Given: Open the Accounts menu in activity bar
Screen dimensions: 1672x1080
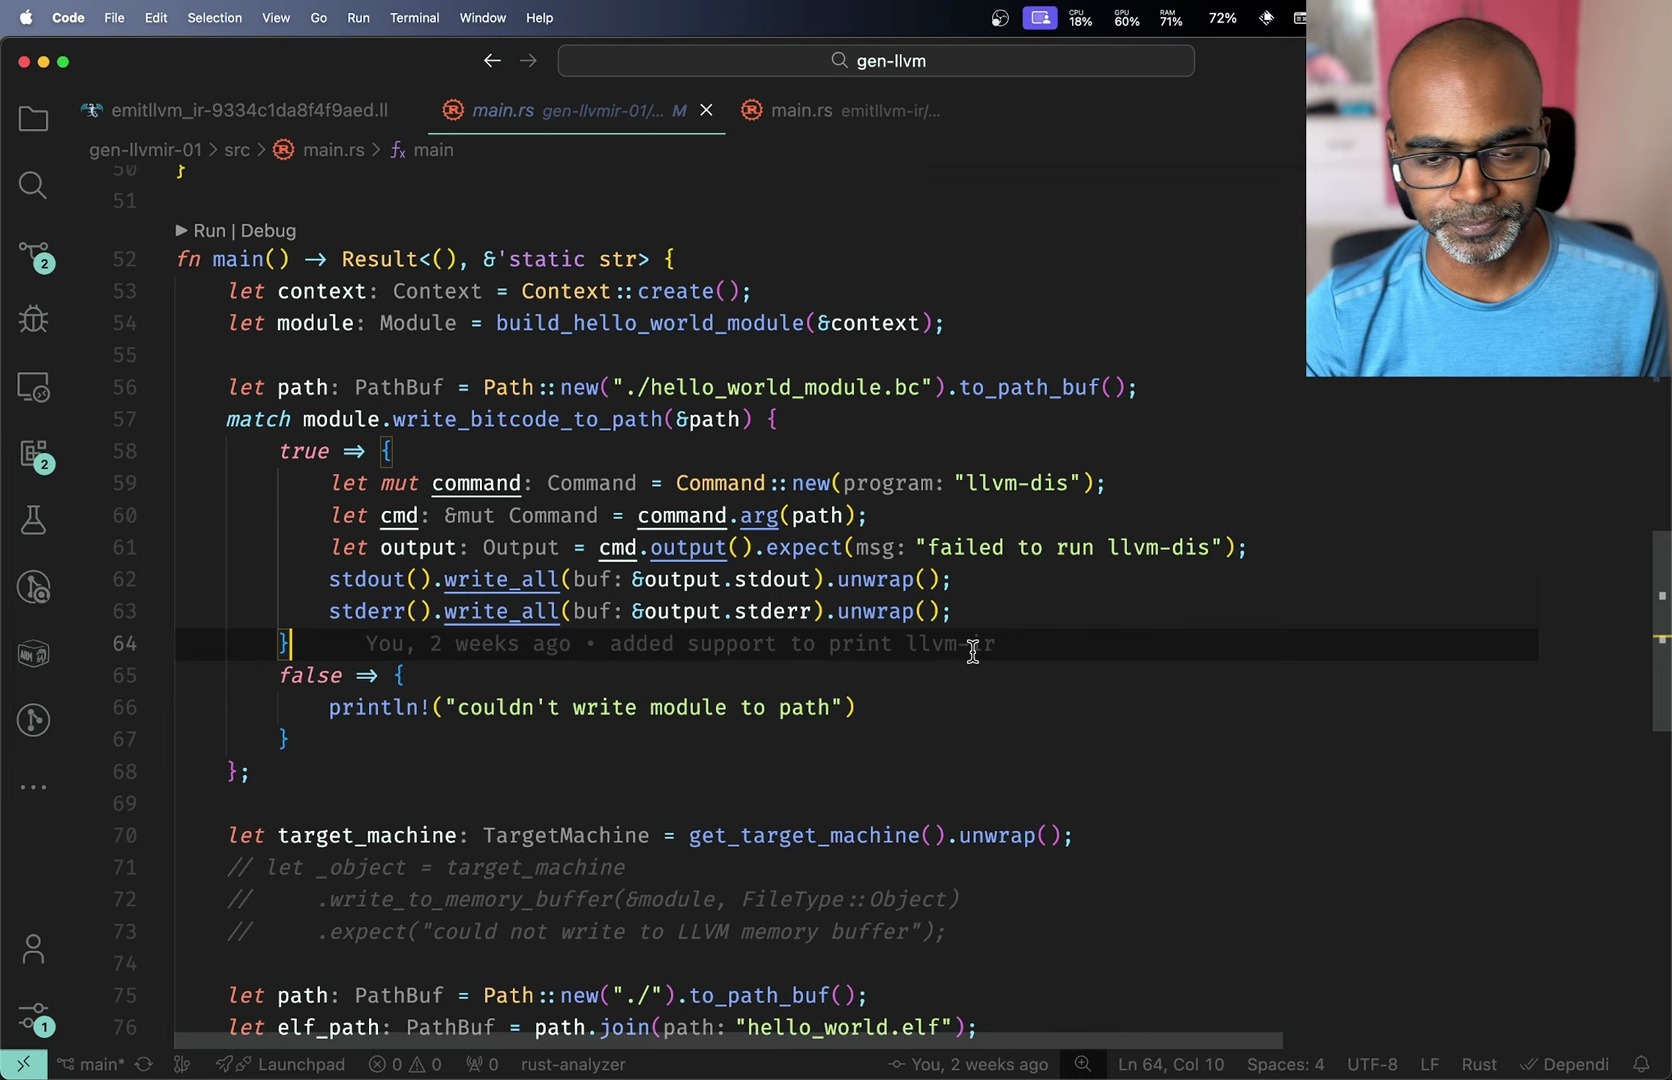Looking at the screenshot, I should pos(33,949).
